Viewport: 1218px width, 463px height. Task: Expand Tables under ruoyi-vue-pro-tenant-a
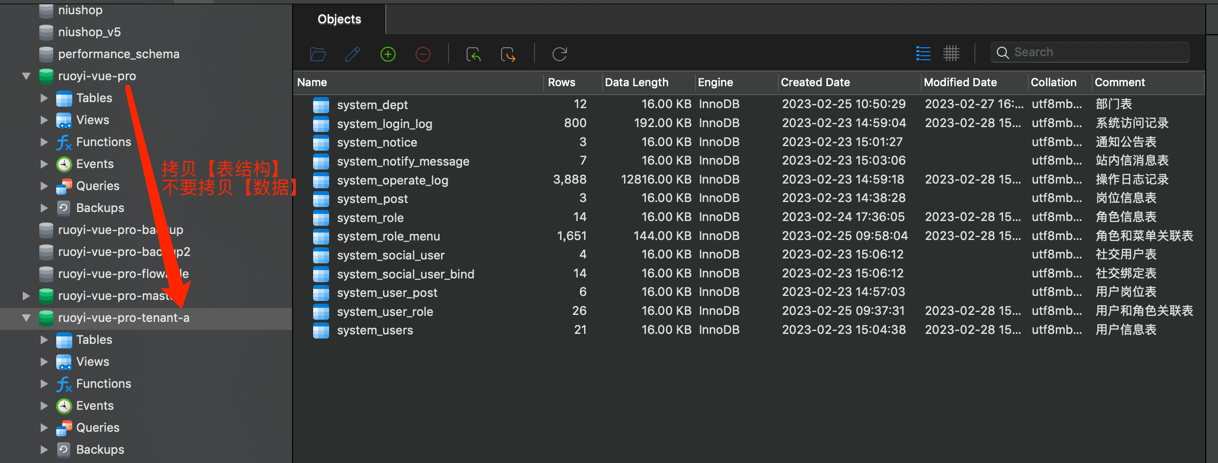point(44,340)
